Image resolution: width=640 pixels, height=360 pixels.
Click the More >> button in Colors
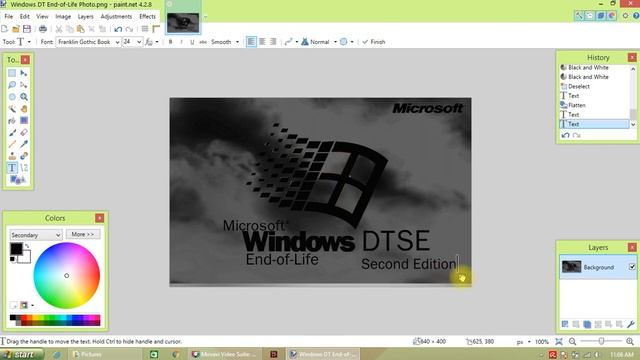[x=83, y=234]
